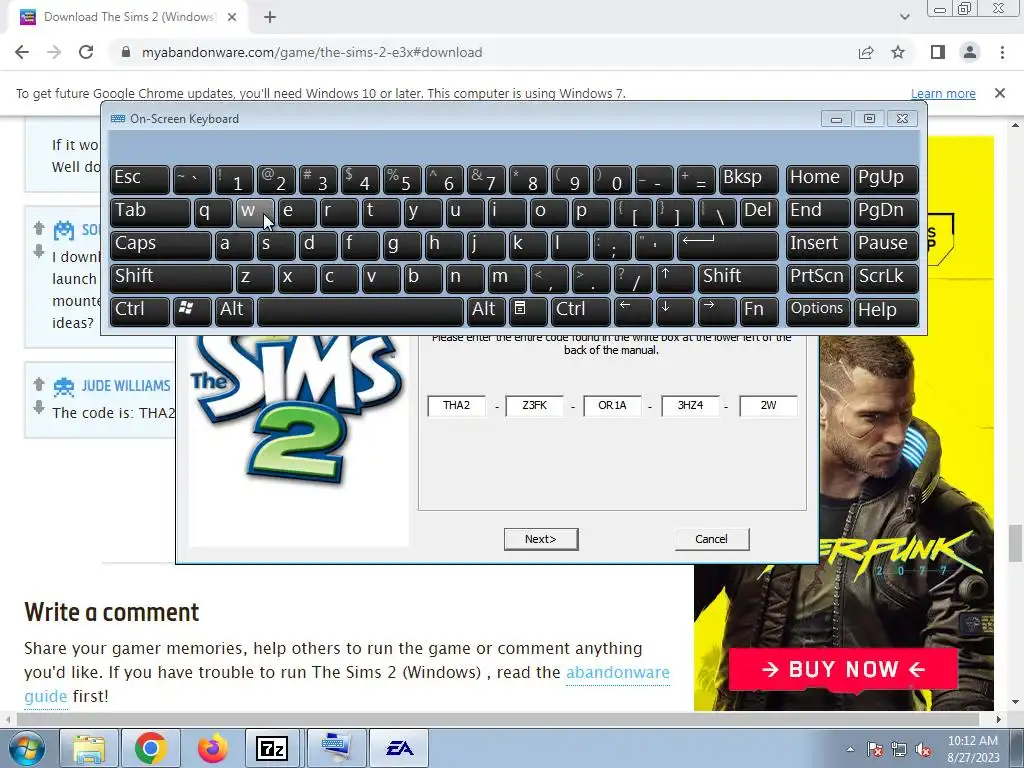Click the tab search chevron
Viewport: 1024px width, 768px height.
point(904,17)
